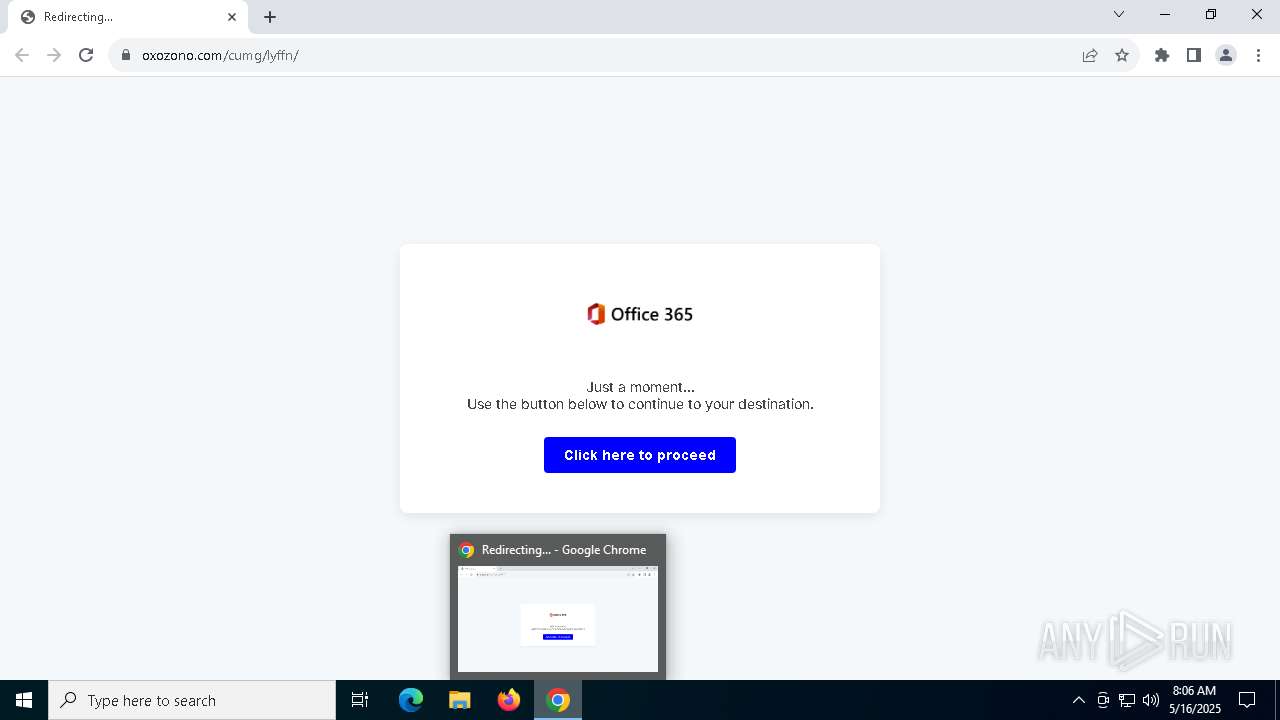Viewport: 1280px width, 720px height.
Task: Click the Meet Now tray icon
Action: [x=1103, y=700]
